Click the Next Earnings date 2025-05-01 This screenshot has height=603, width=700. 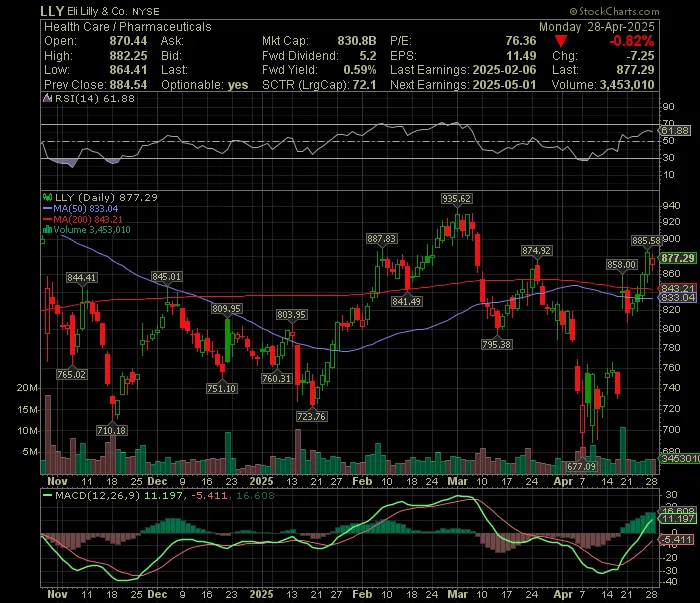click(x=504, y=85)
